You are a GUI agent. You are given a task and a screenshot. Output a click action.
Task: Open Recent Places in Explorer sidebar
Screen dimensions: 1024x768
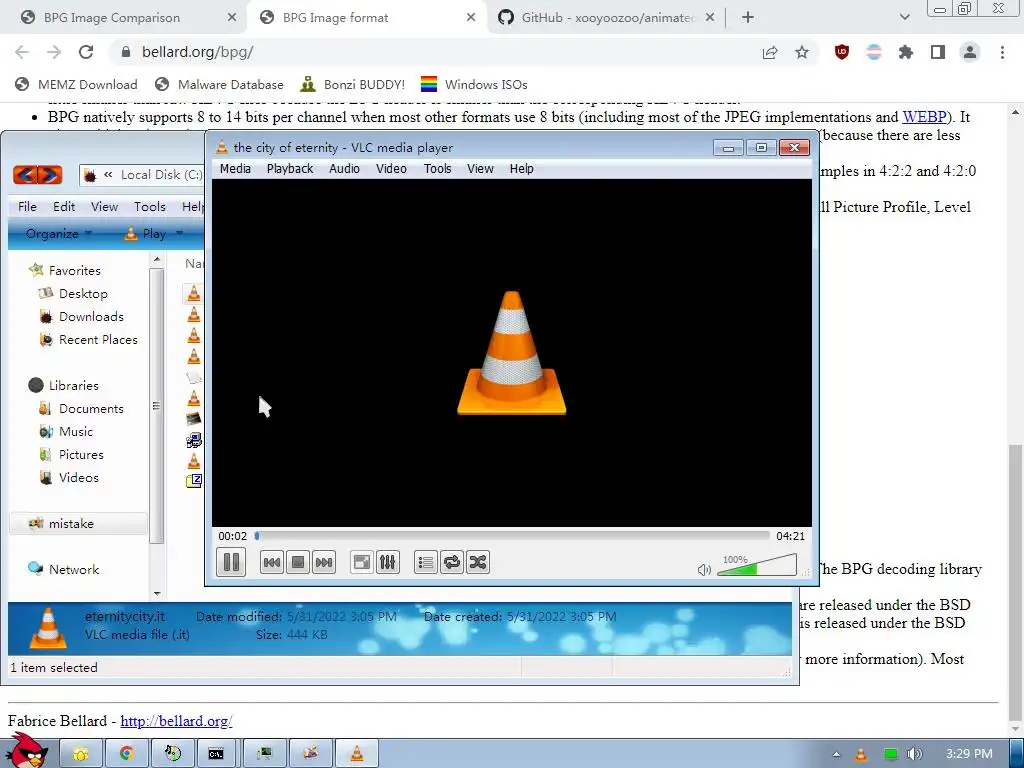(88, 340)
